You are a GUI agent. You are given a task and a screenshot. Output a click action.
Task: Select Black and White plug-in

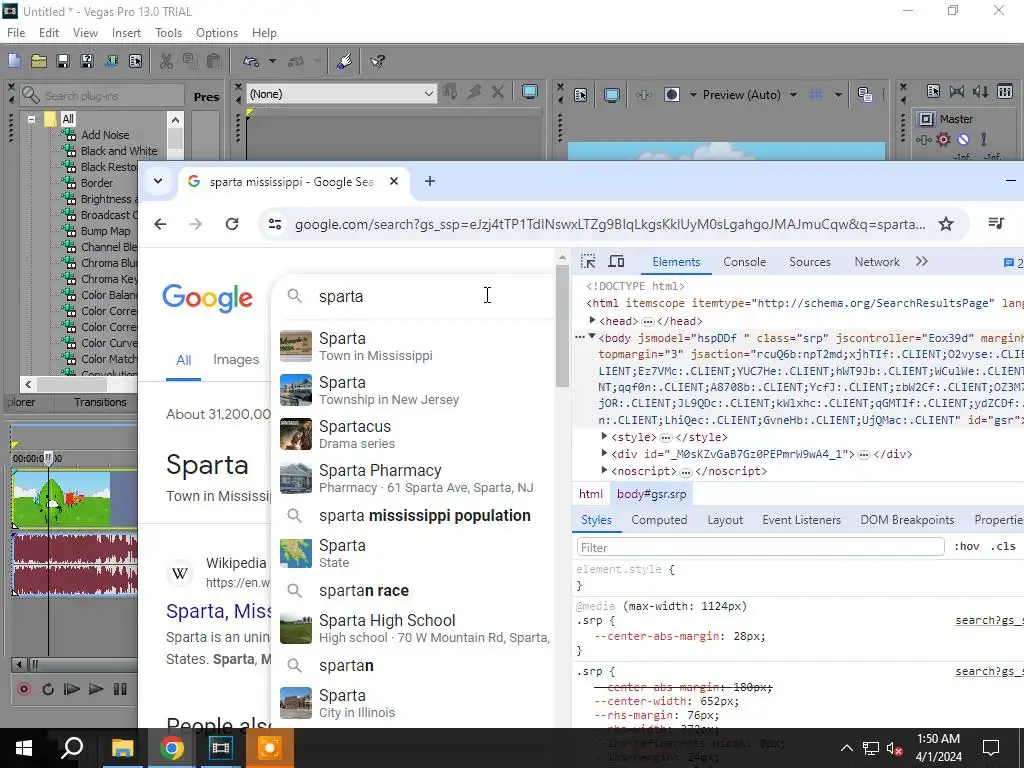(x=119, y=151)
